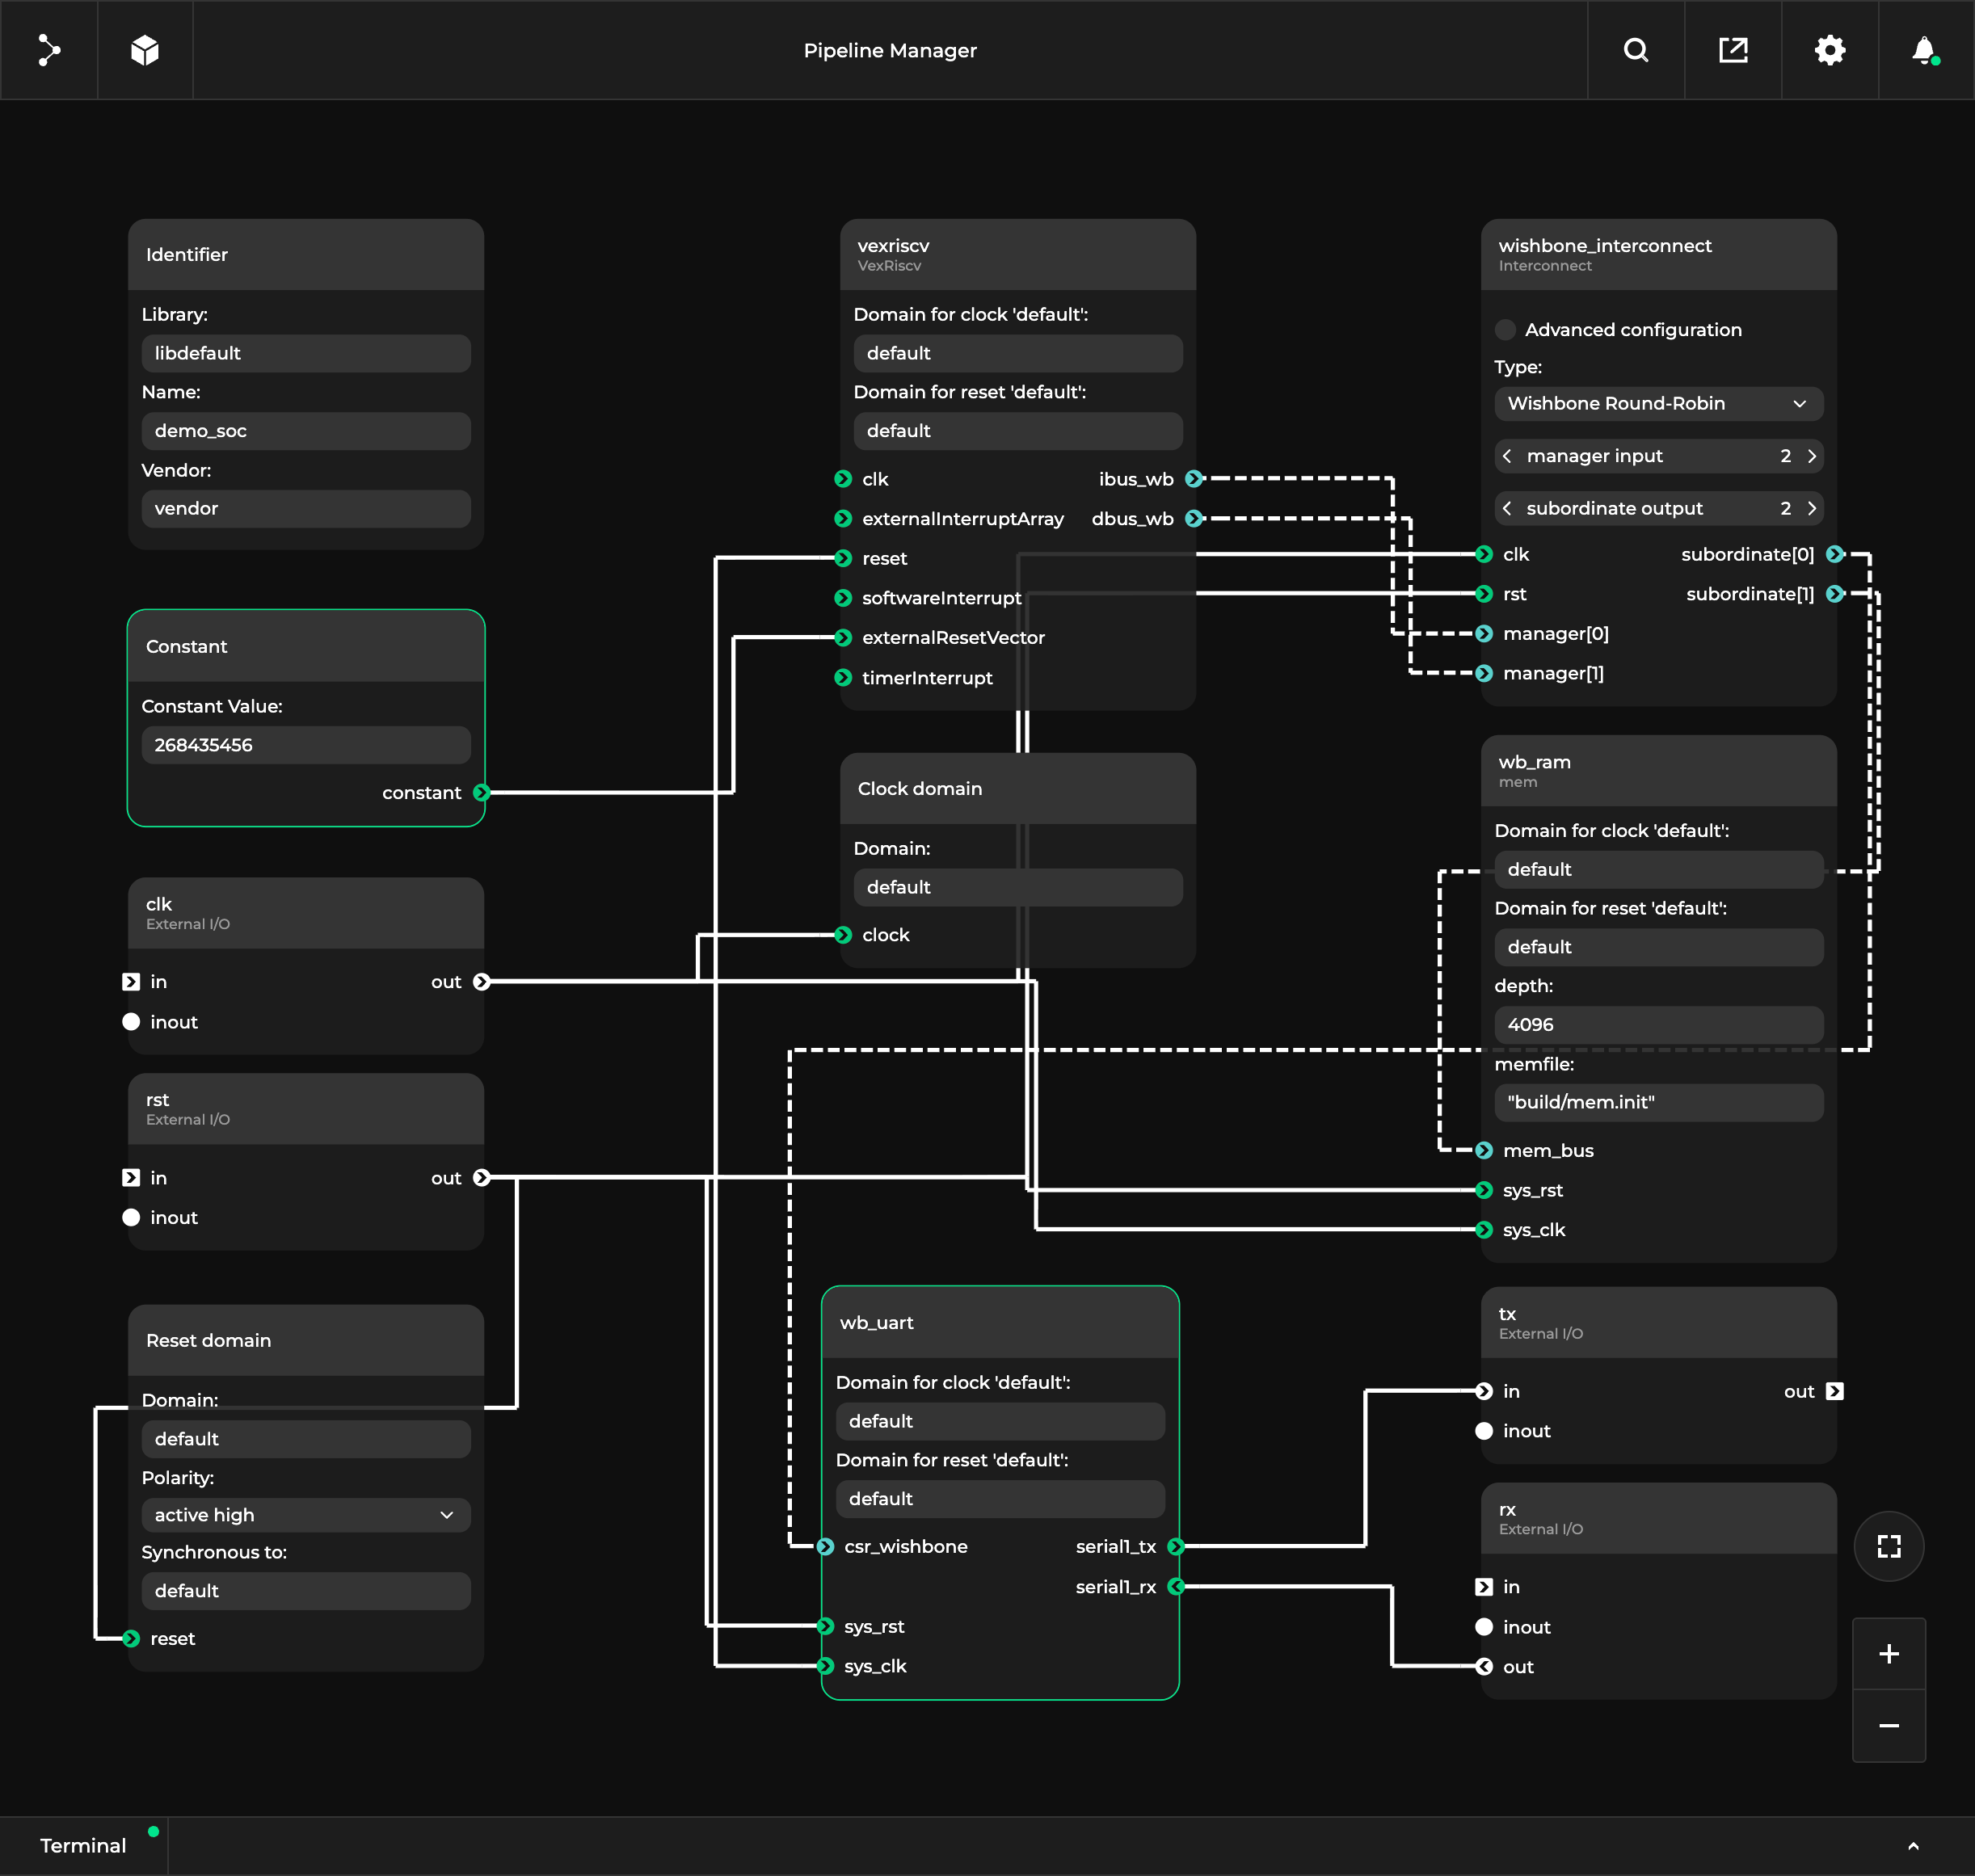This screenshot has height=1876, width=1975.
Task: Click the clk External I/O out port
Action: 482,982
